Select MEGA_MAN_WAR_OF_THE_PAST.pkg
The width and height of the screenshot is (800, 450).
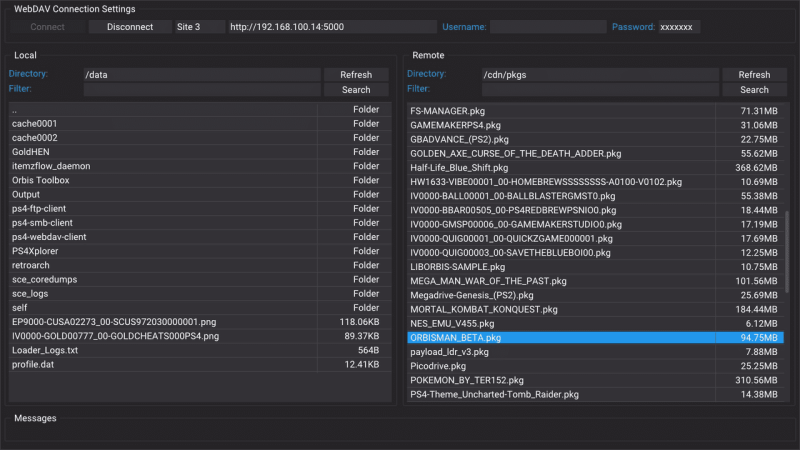tap(595, 281)
